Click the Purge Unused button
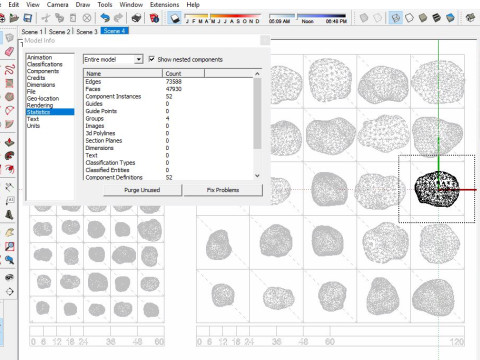Image resolution: width=480 pixels, height=360 pixels. 142,190
